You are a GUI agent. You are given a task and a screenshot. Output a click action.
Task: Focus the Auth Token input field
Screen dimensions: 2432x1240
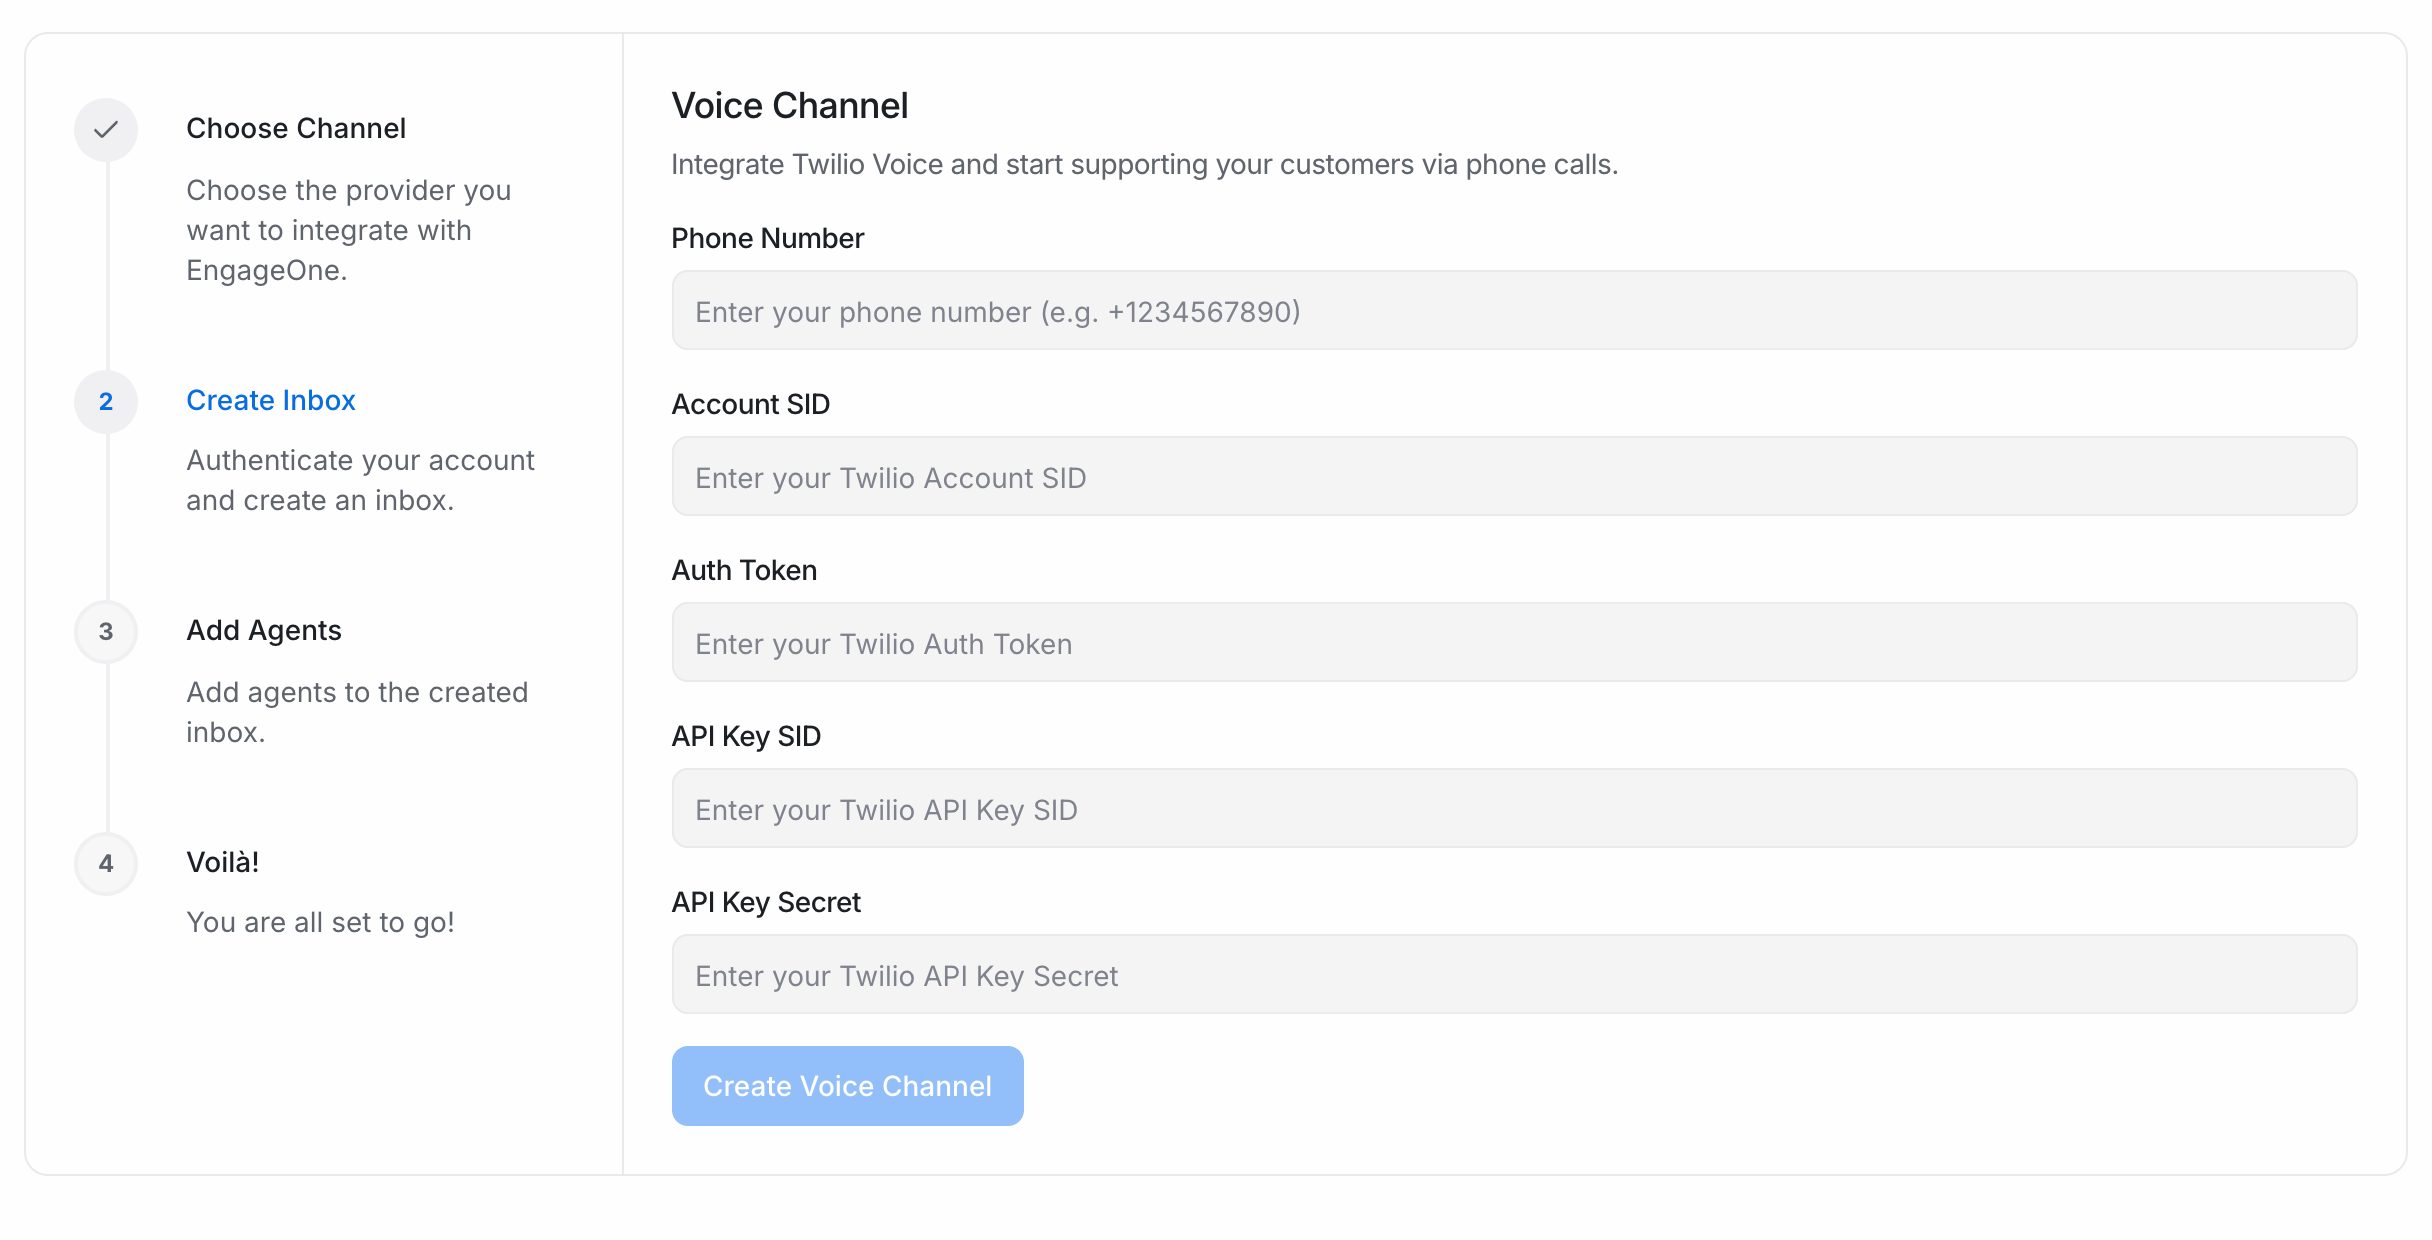coord(1514,642)
